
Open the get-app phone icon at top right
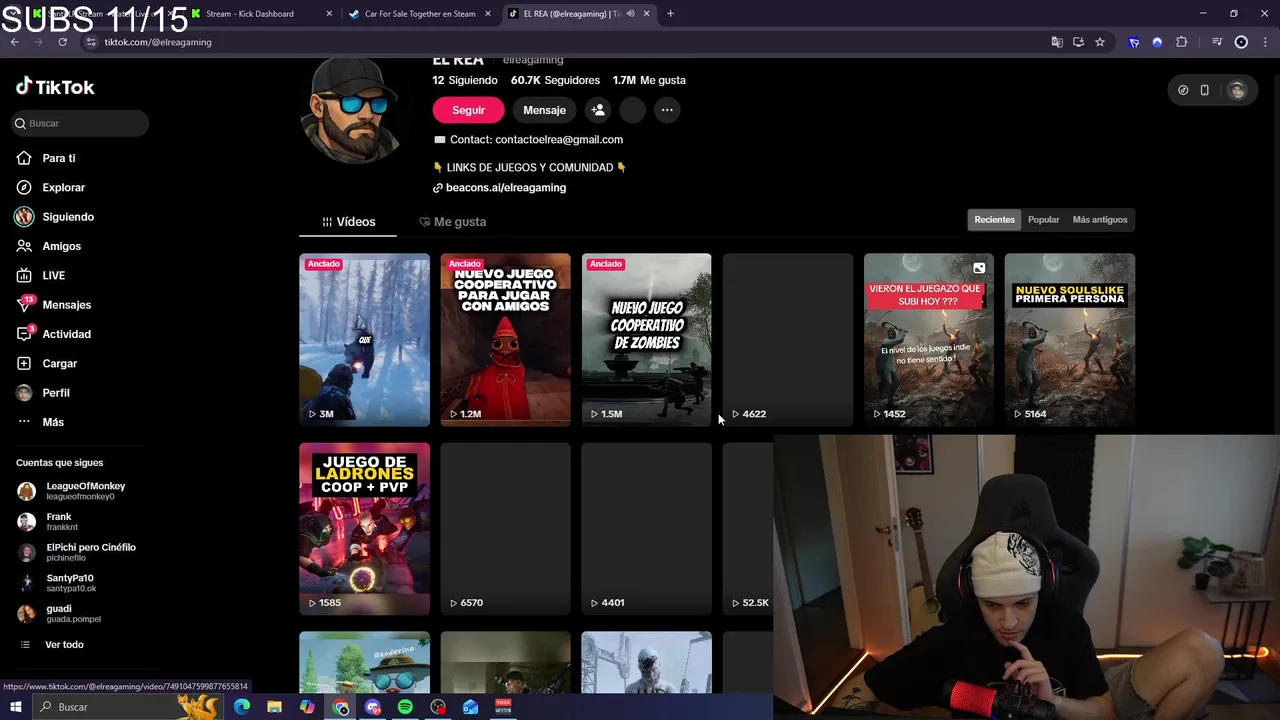coord(1205,90)
